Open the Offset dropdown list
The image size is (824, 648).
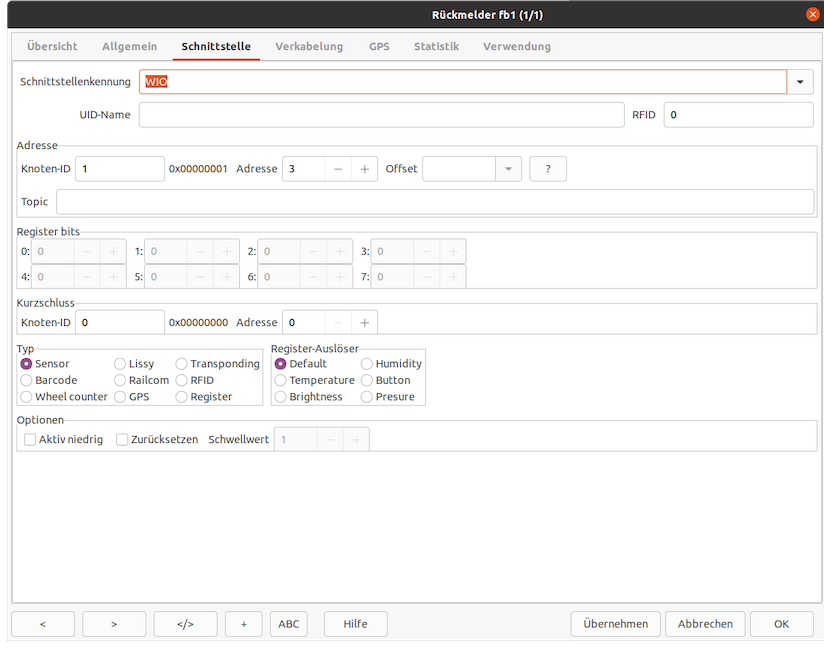click(509, 169)
